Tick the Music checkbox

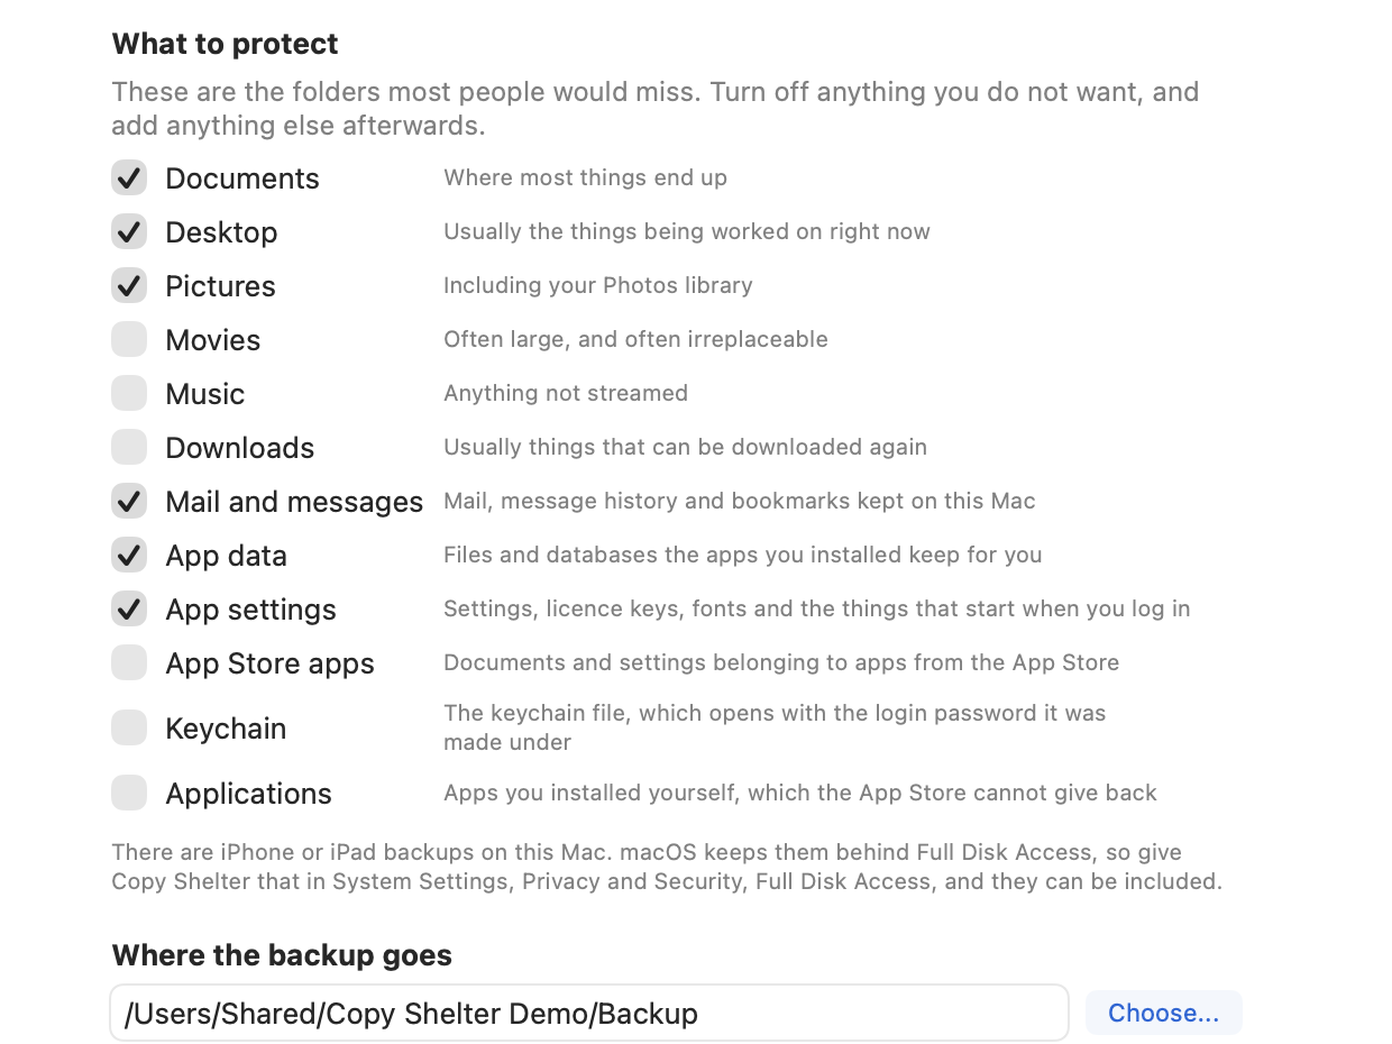pyautogui.click(x=129, y=394)
